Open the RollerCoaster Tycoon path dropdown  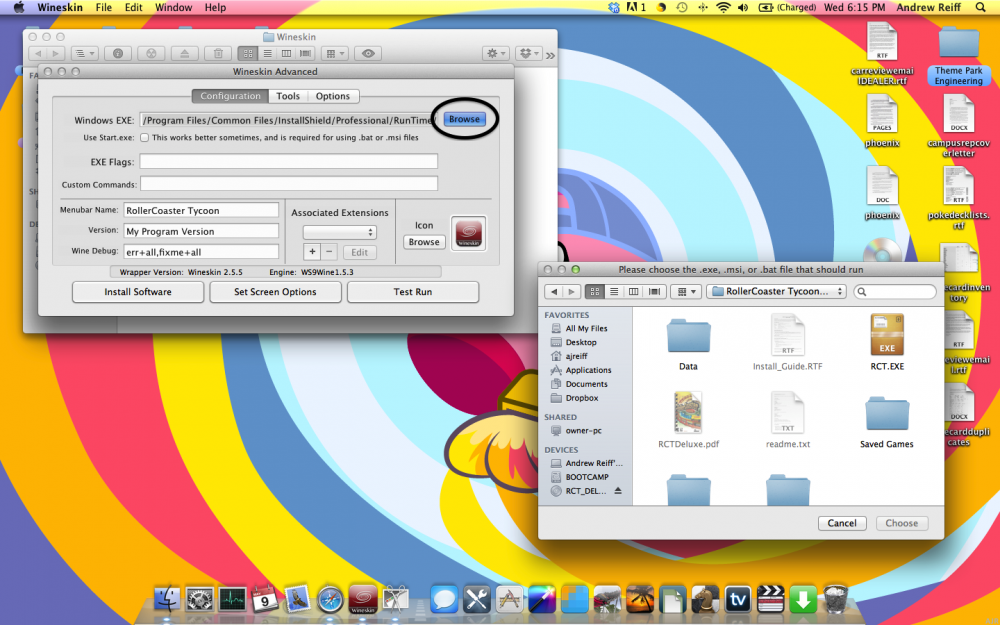coord(776,291)
